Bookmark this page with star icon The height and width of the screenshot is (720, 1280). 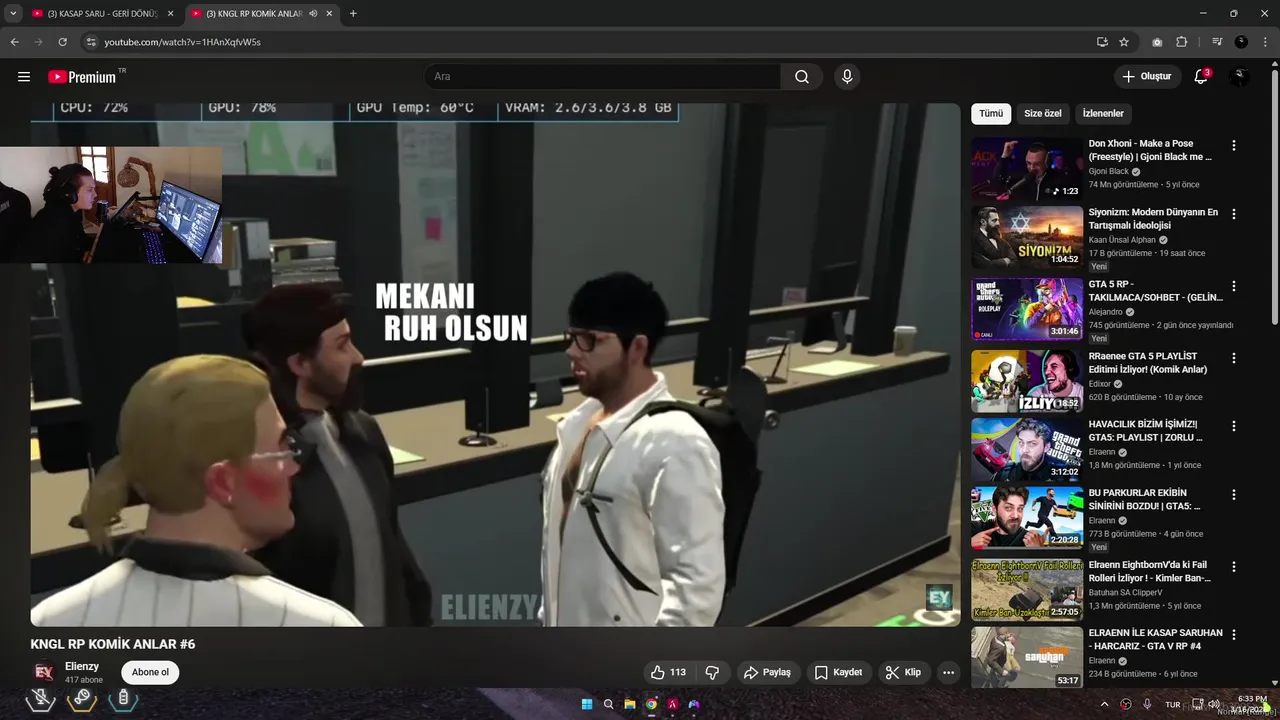pyautogui.click(x=1124, y=42)
